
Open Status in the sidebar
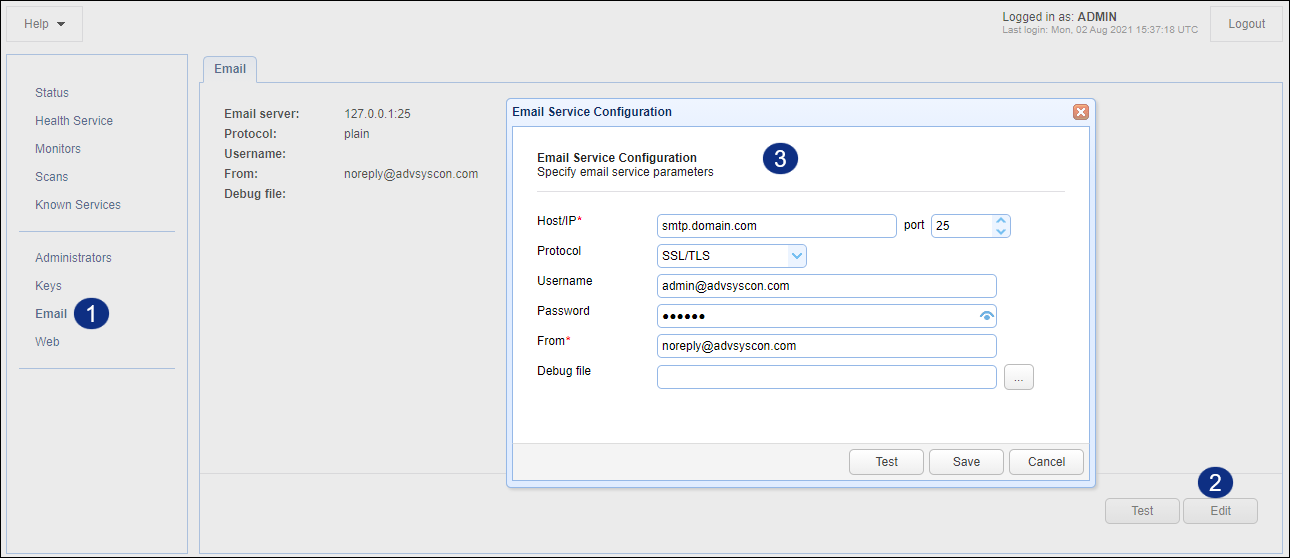pyautogui.click(x=52, y=93)
